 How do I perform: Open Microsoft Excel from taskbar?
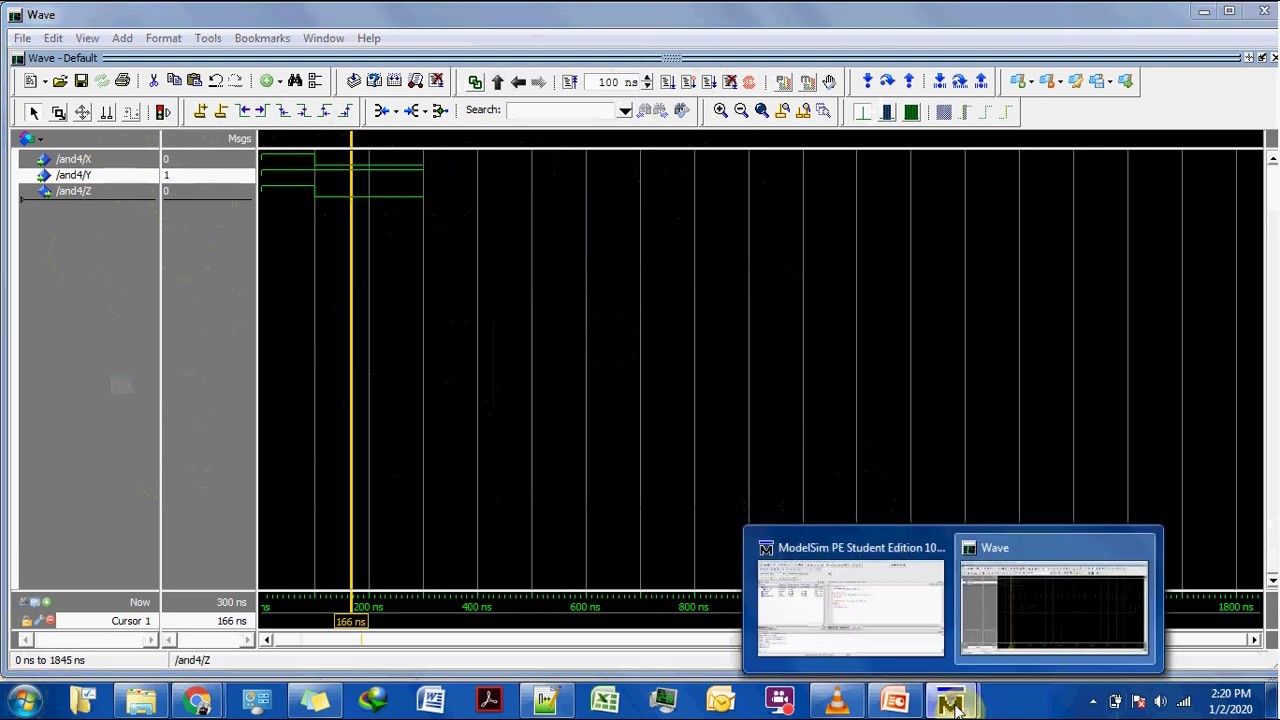tap(604, 701)
